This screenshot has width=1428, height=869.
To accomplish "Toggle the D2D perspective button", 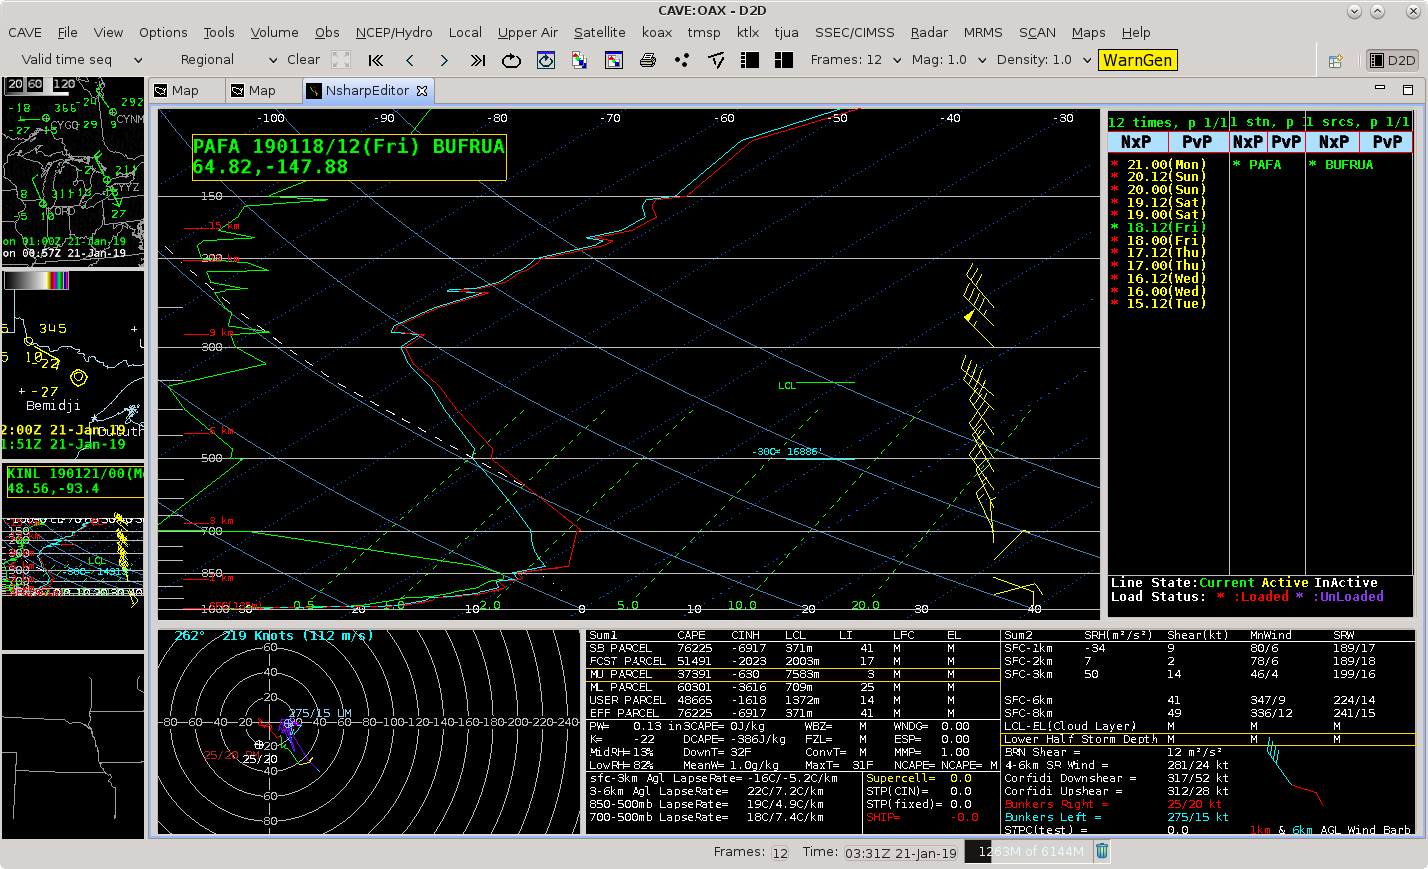I will 1393,60.
